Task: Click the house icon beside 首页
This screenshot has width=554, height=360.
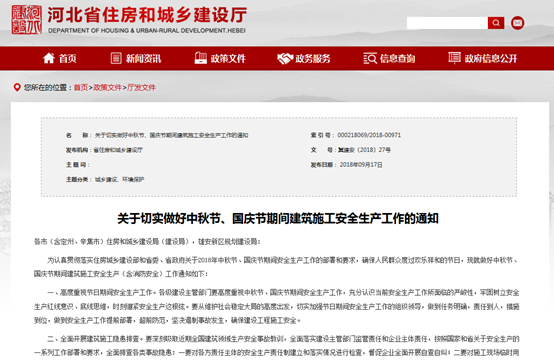Action: 49,58
